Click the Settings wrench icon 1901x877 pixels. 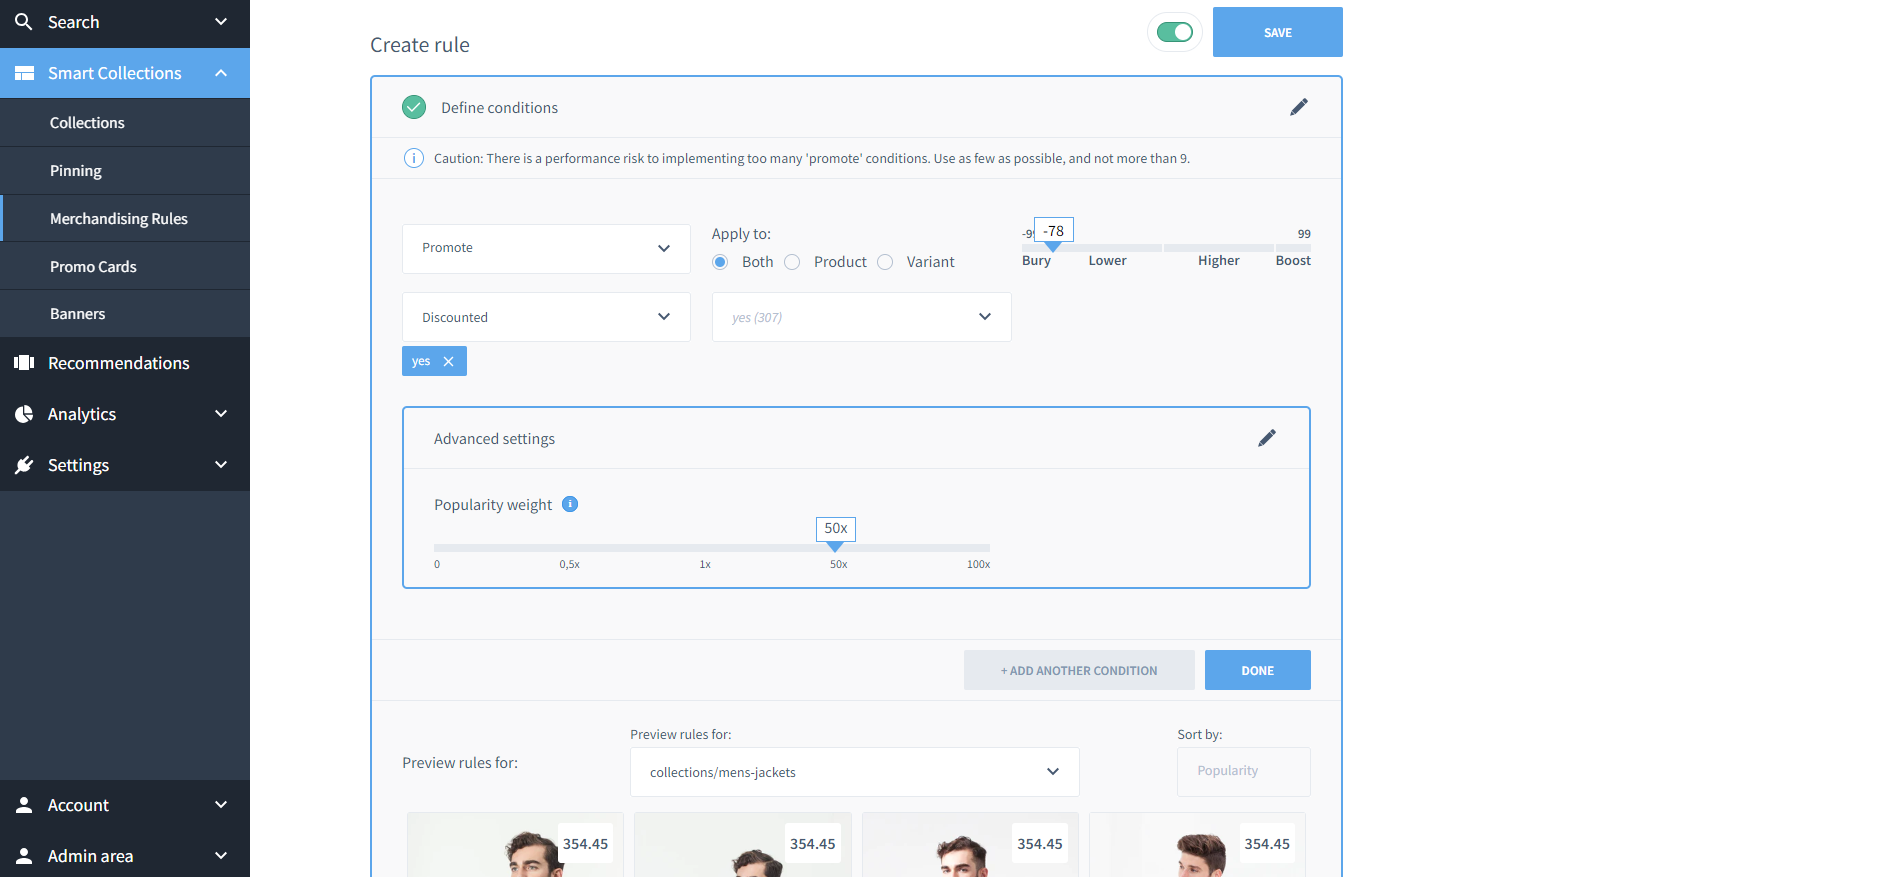tap(24, 464)
